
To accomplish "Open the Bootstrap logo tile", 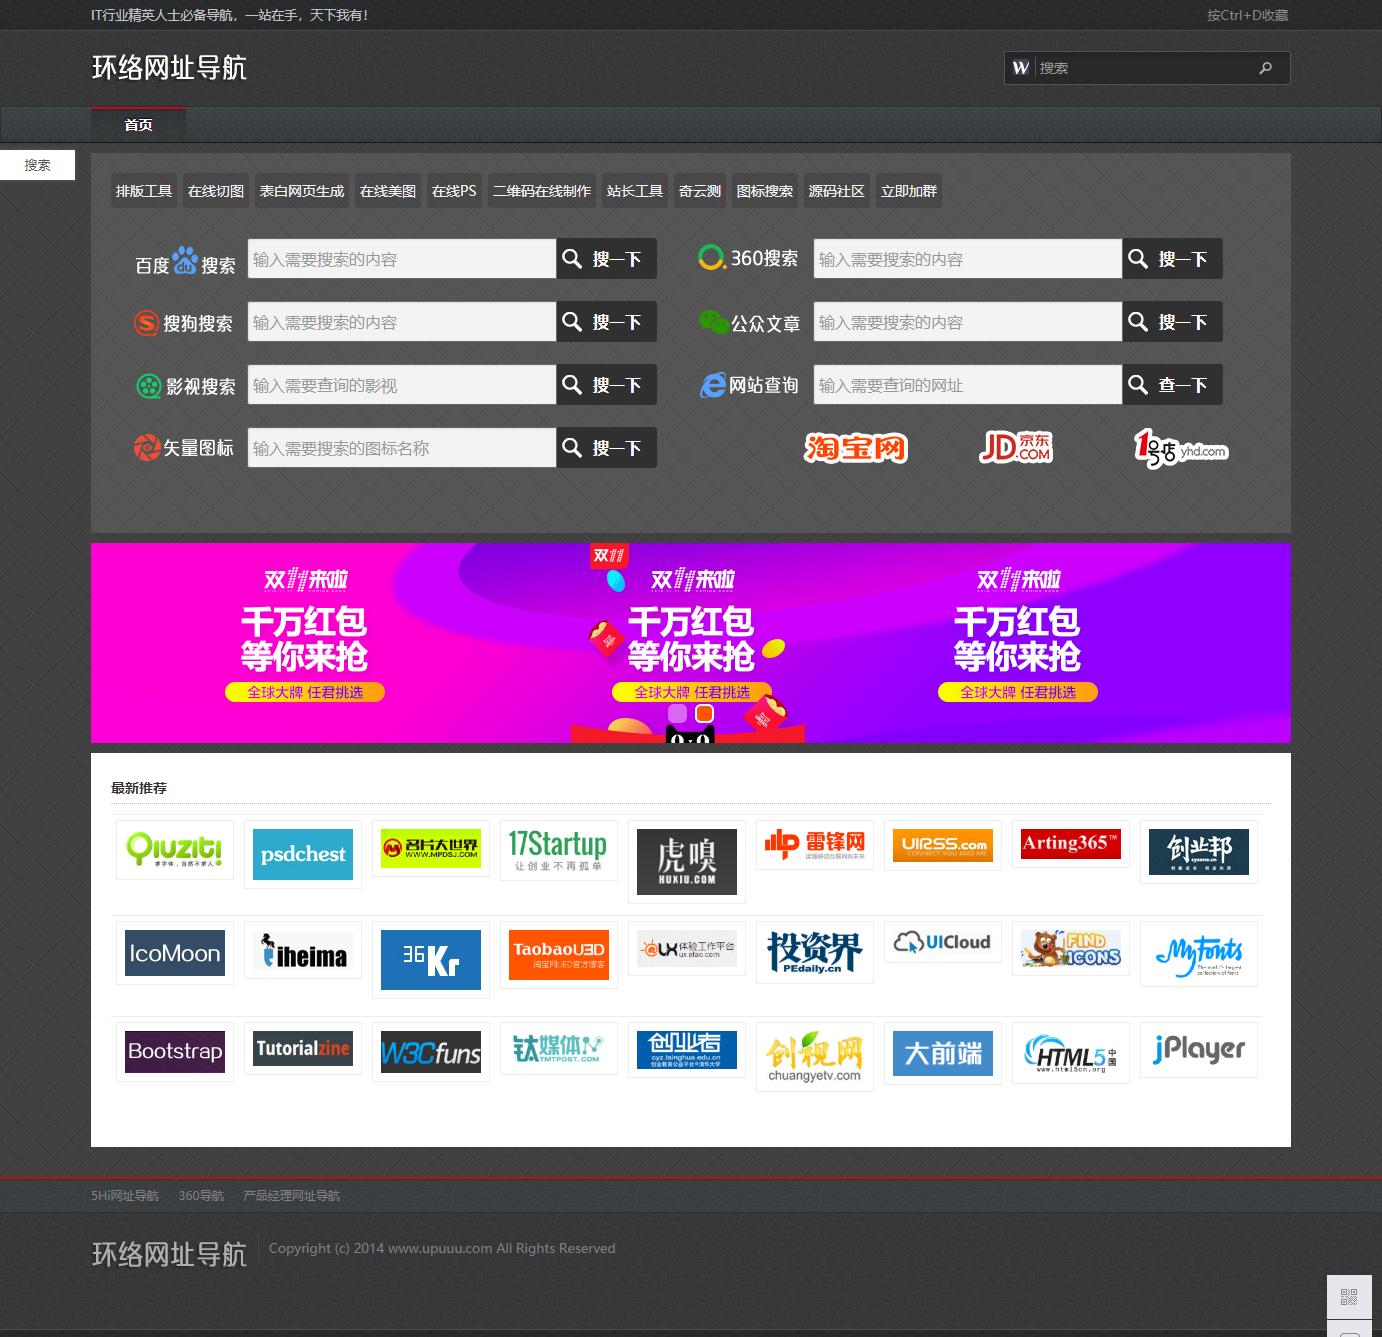I will [175, 1052].
